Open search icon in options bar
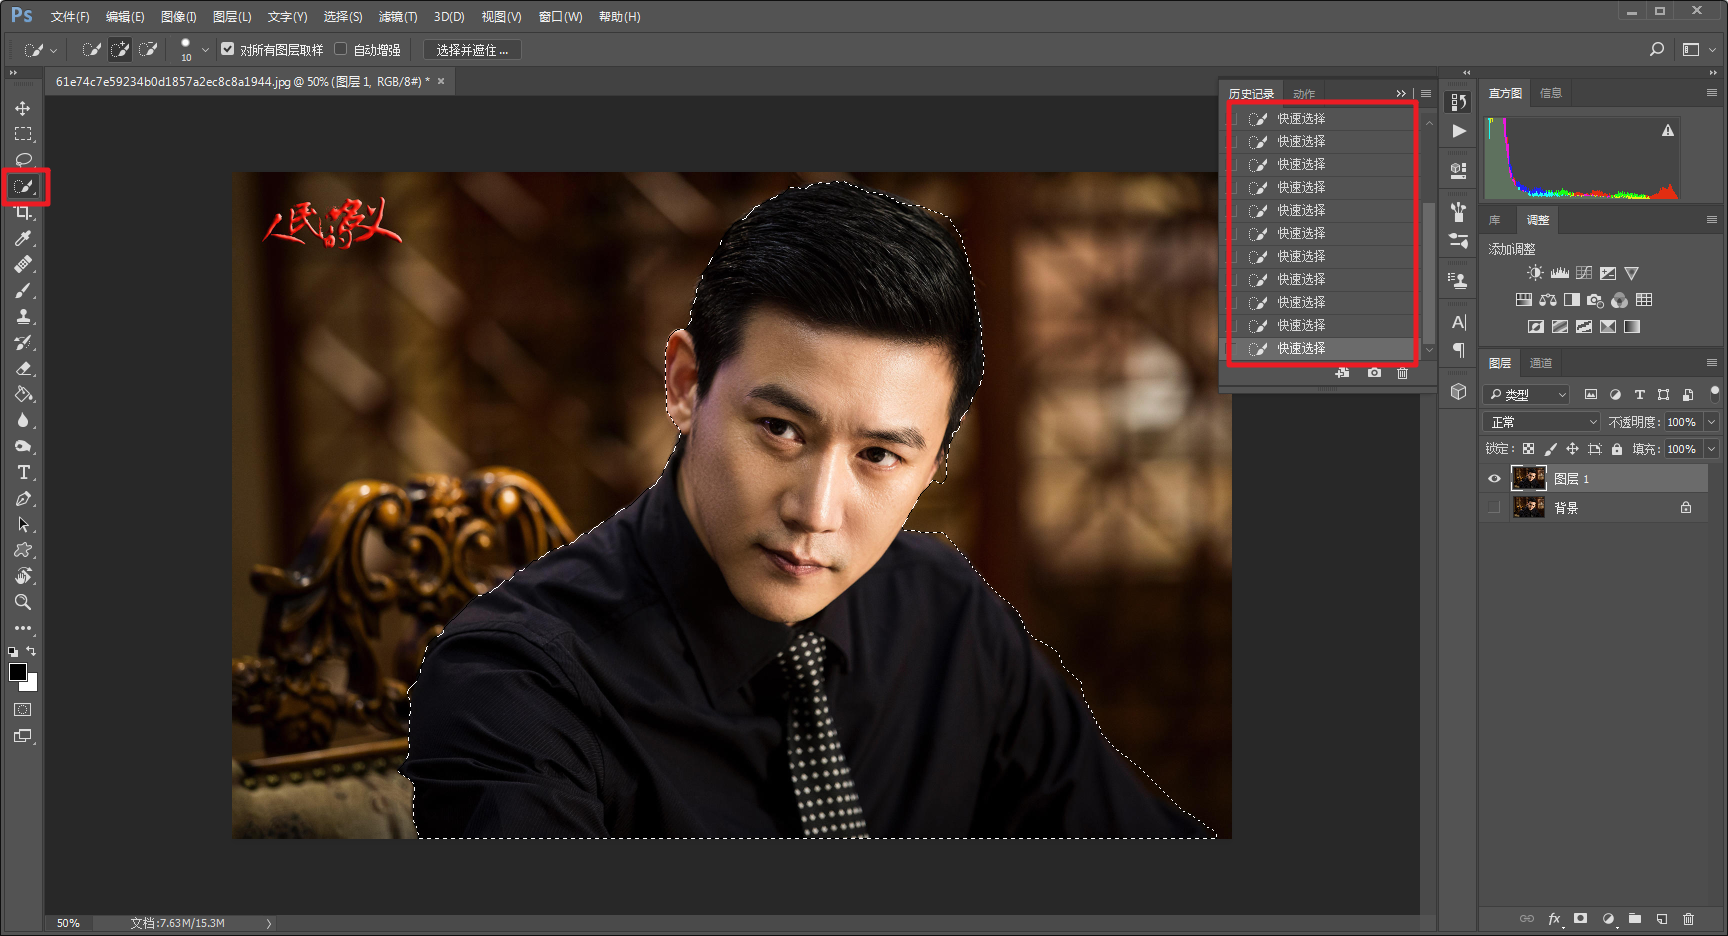Viewport: 1728px width, 936px height. pyautogui.click(x=1657, y=49)
